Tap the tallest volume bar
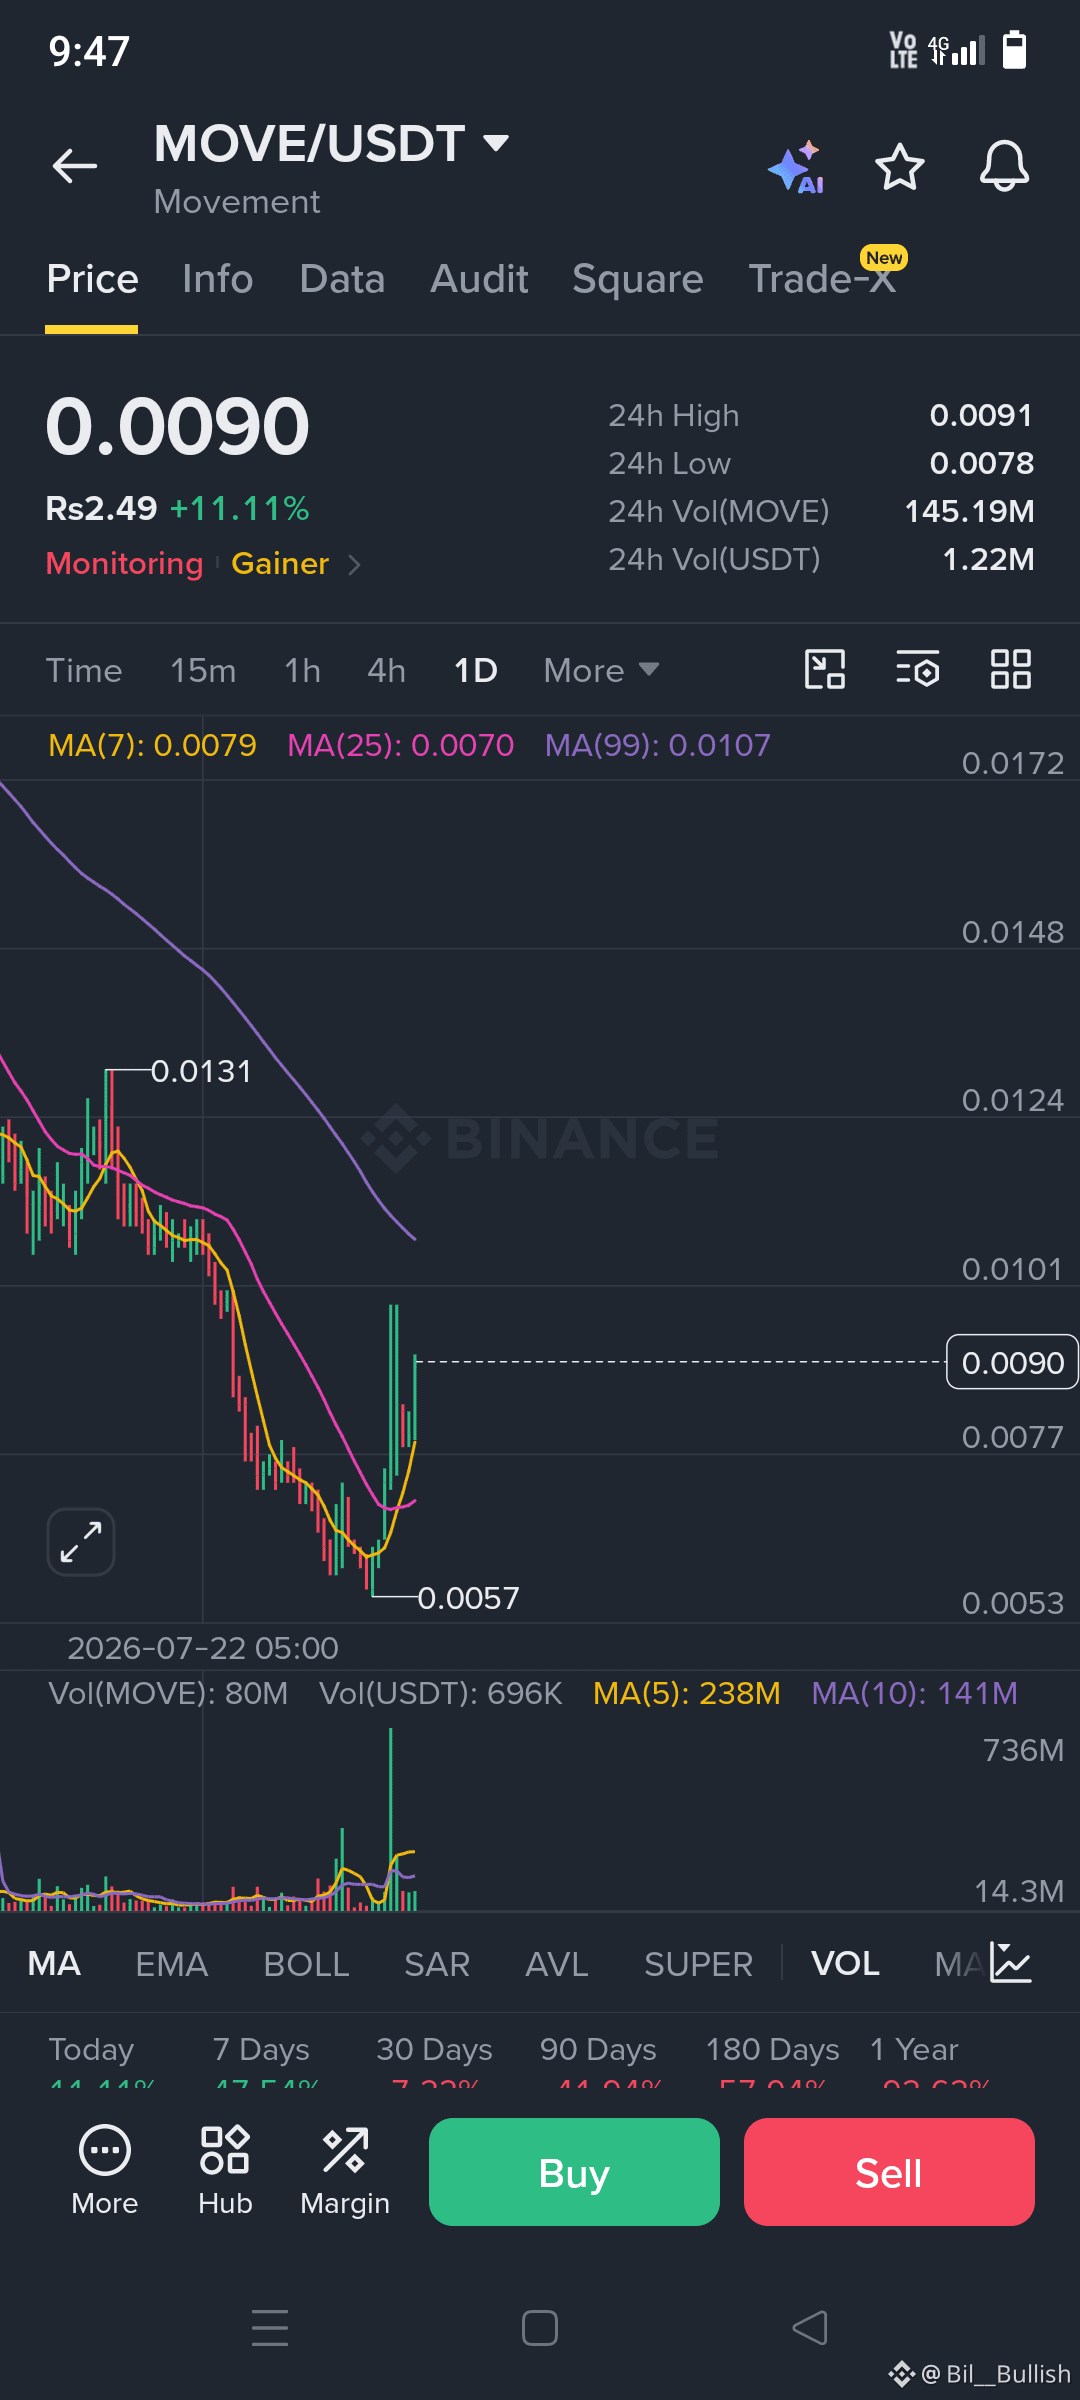 tap(391, 1819)
